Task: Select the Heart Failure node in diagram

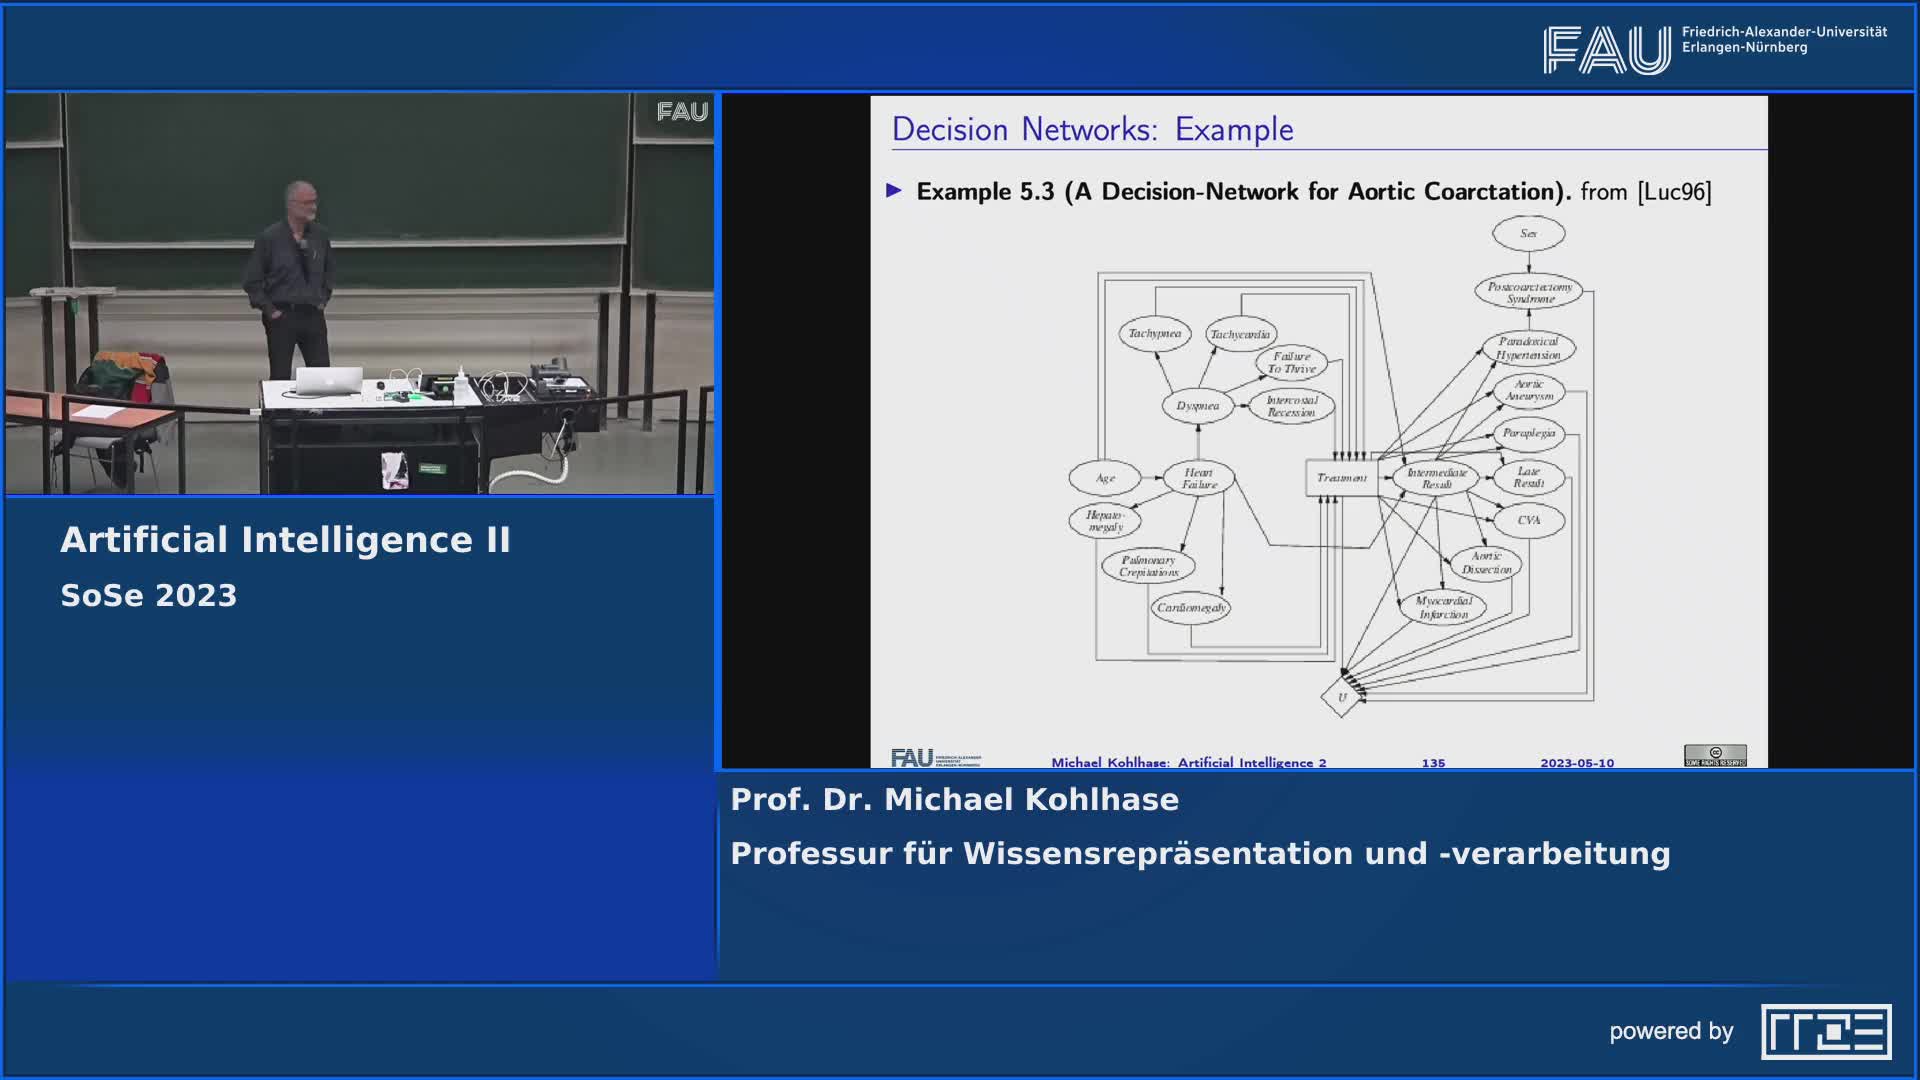Action: coord(1198,478)
